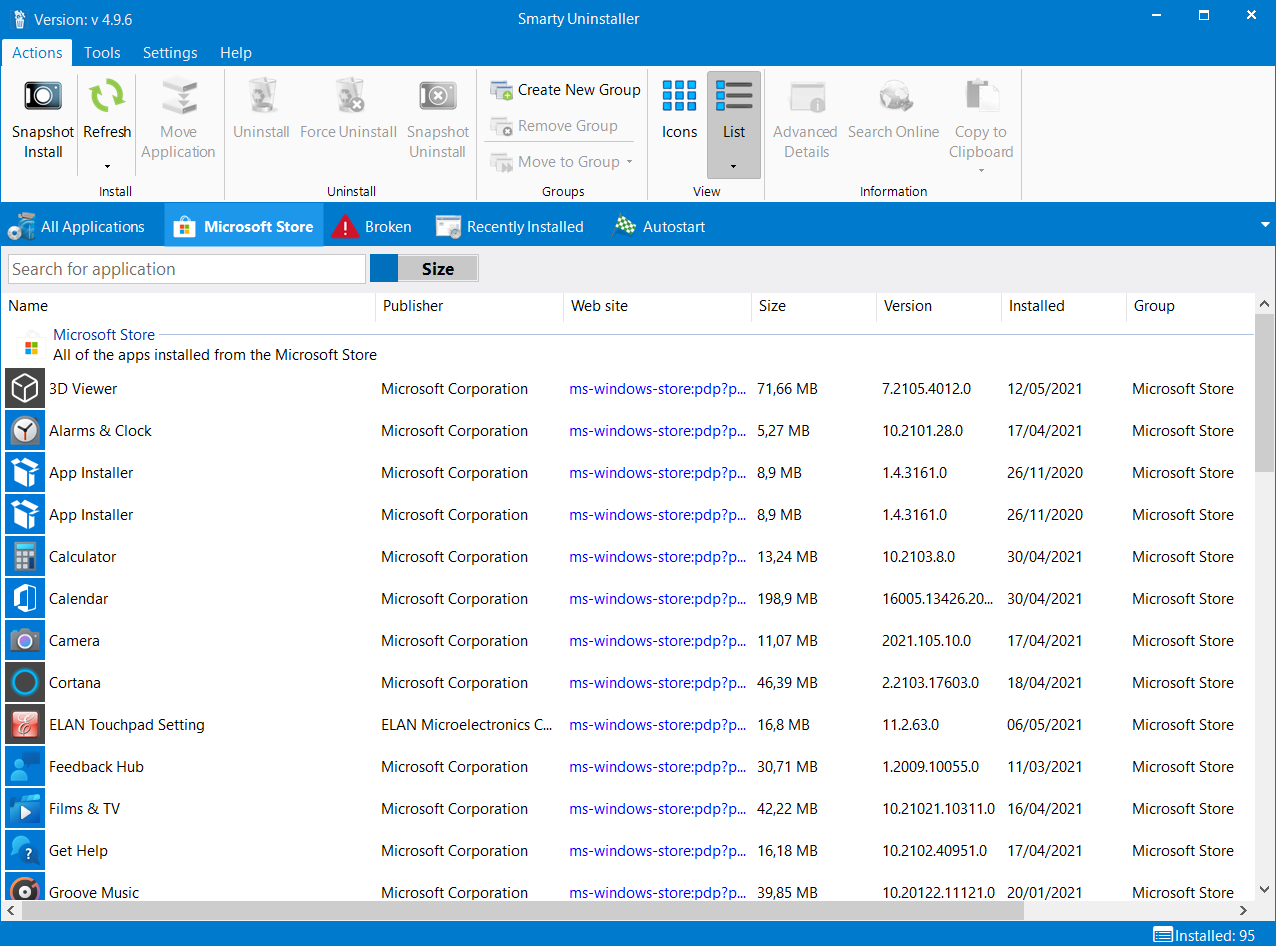Click the Uninstall trash icon
1276x946 pixels.
click(261, 97)
